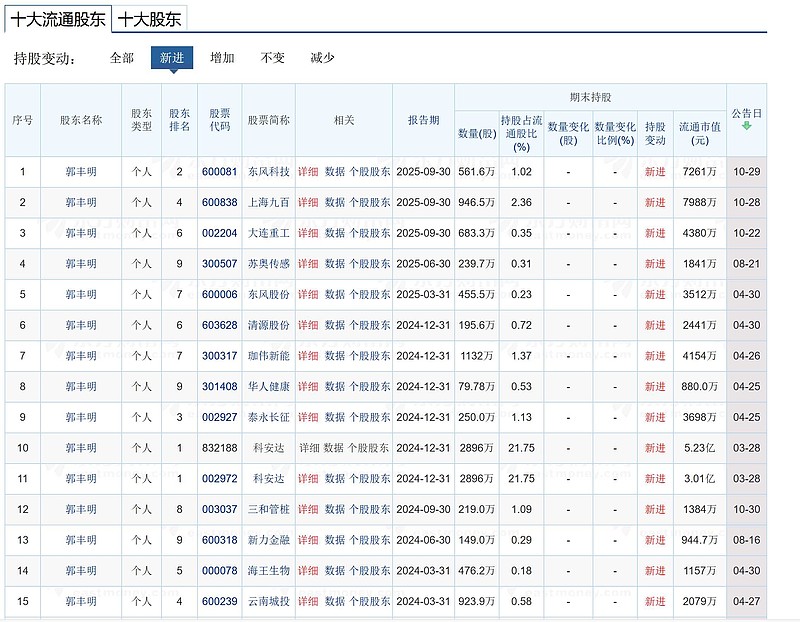Click 详细 link in 云南城投 row
The width and height of the screenshot is (800, 622).
point(308,601)
